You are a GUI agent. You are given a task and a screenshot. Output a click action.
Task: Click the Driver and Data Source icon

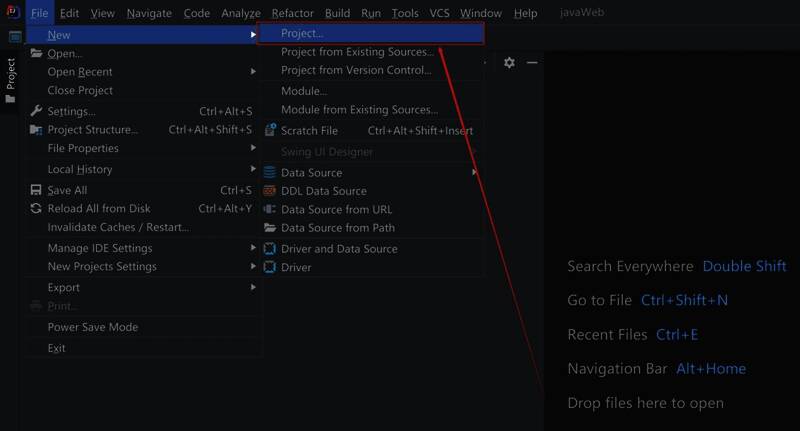tap(270, 249)
